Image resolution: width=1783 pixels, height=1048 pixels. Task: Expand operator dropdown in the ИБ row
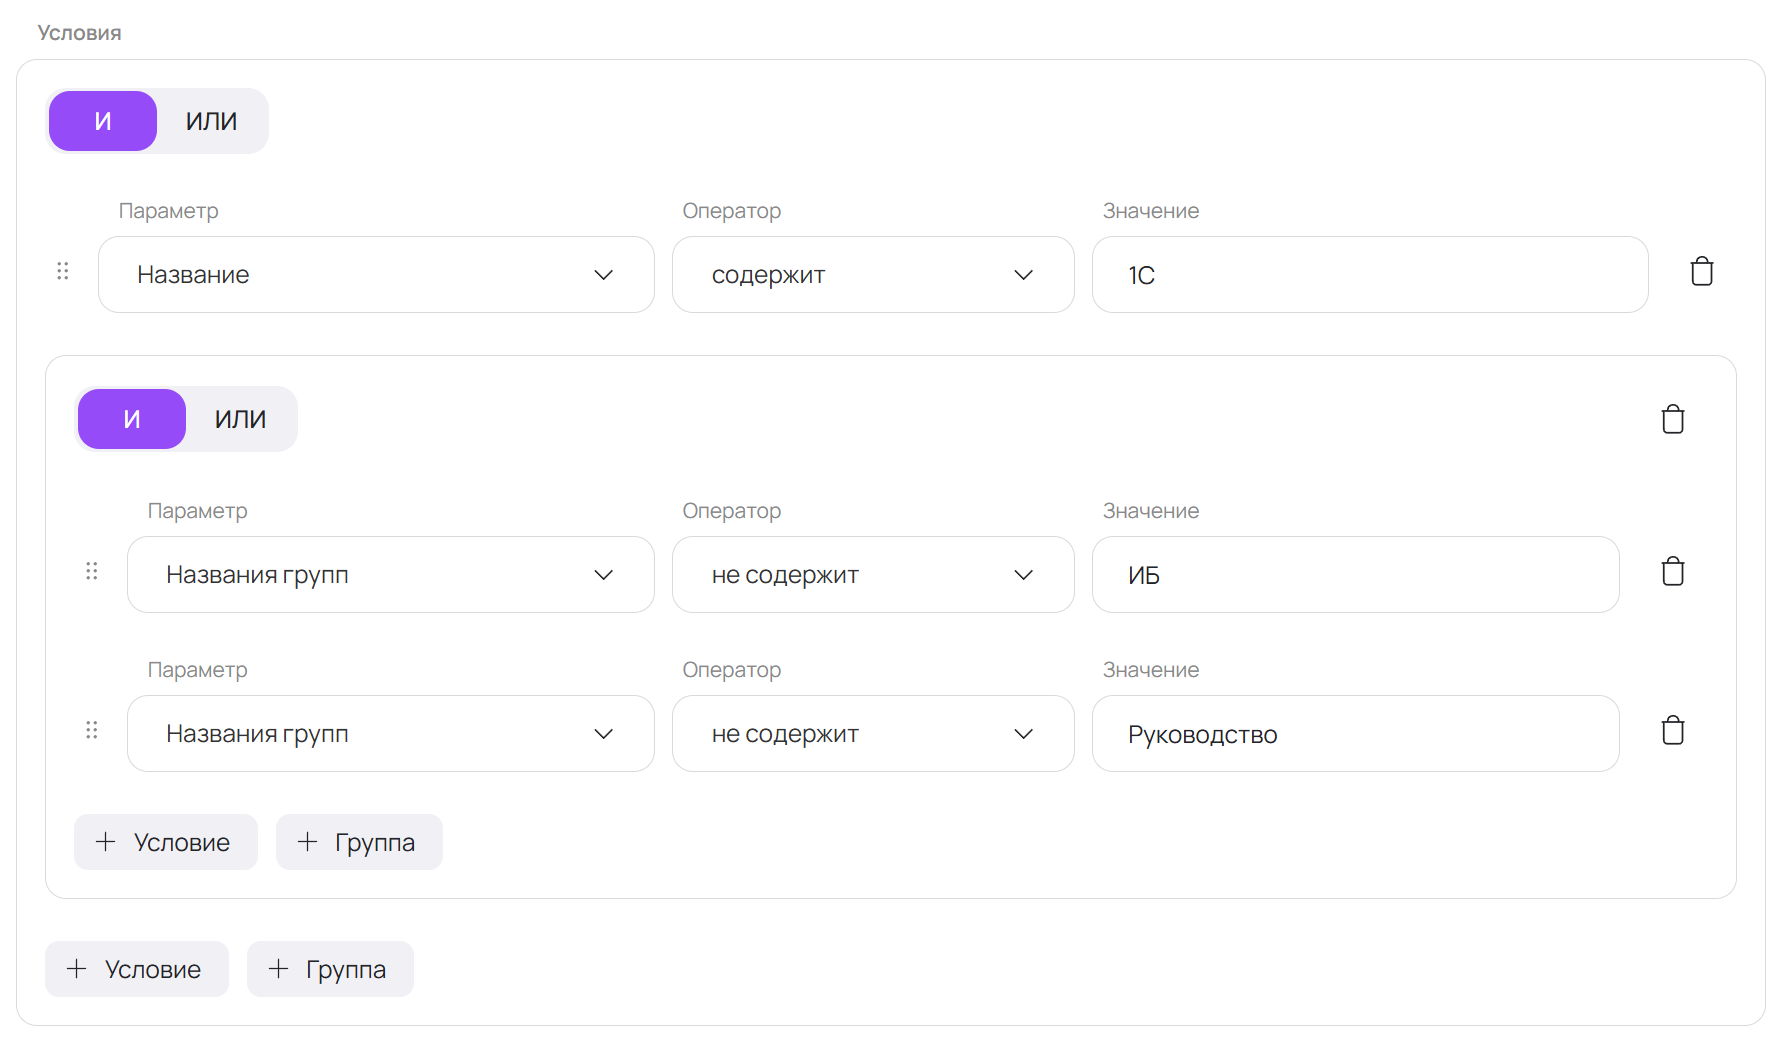pyautogui.click(x=872, y=575)
